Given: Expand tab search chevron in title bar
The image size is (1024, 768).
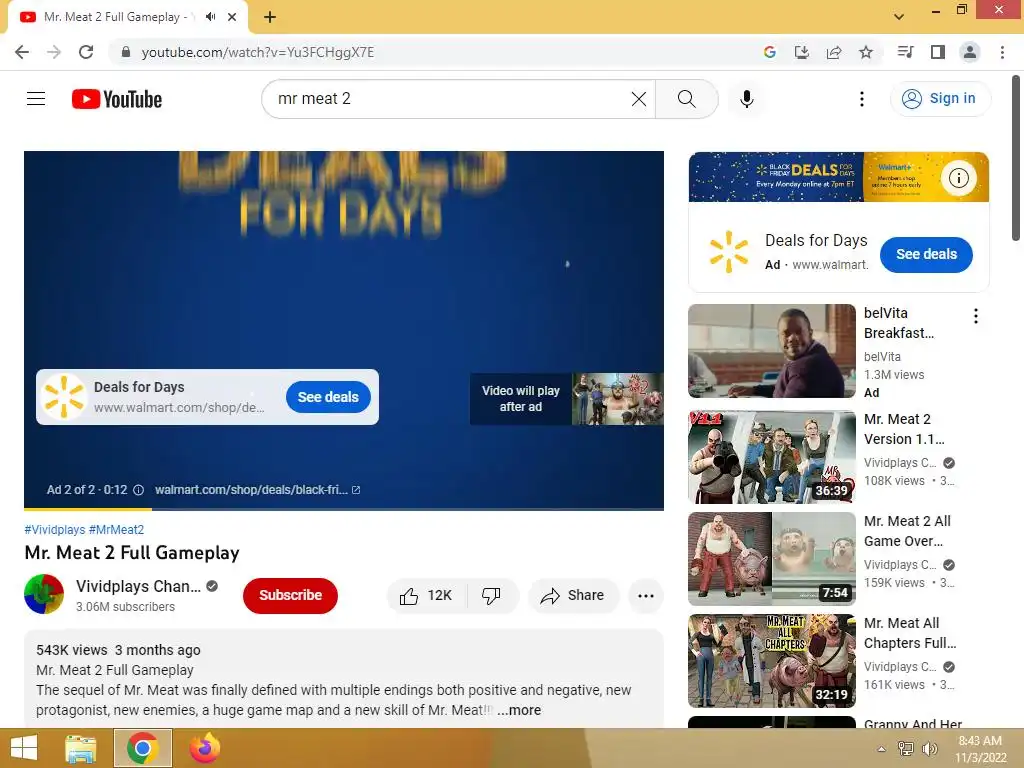Looking at the screenshot, I should click(x=899, y=17).
